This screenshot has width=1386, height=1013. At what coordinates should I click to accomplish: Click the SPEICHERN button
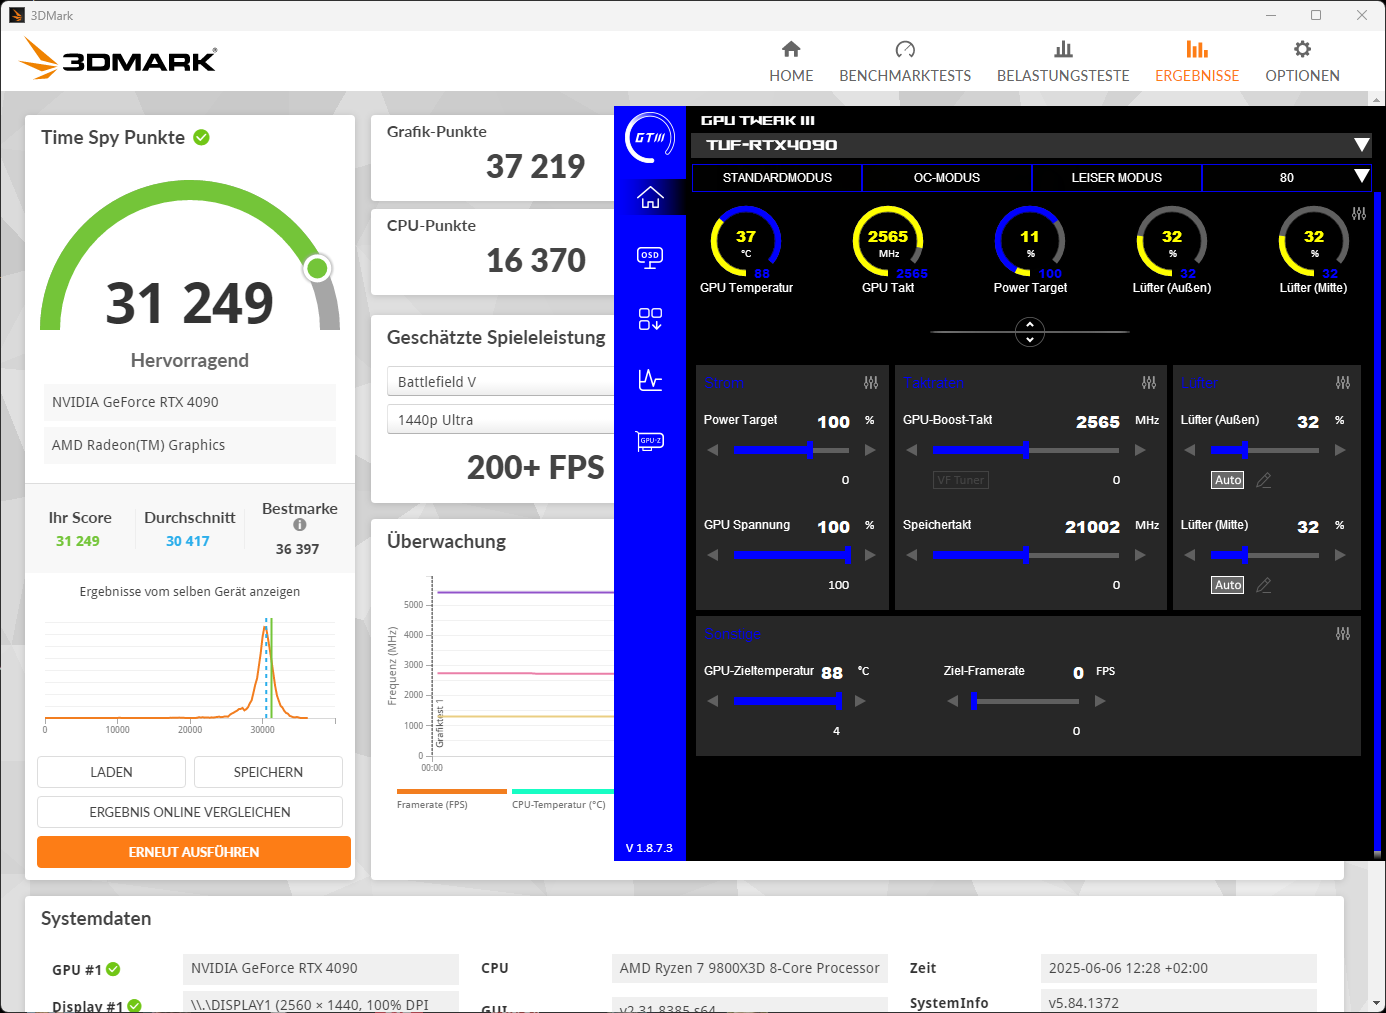pyautogui.click(x=268, y=772)
